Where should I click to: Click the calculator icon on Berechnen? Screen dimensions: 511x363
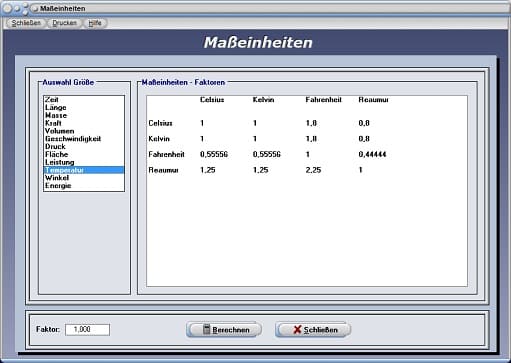click(207, 329)
